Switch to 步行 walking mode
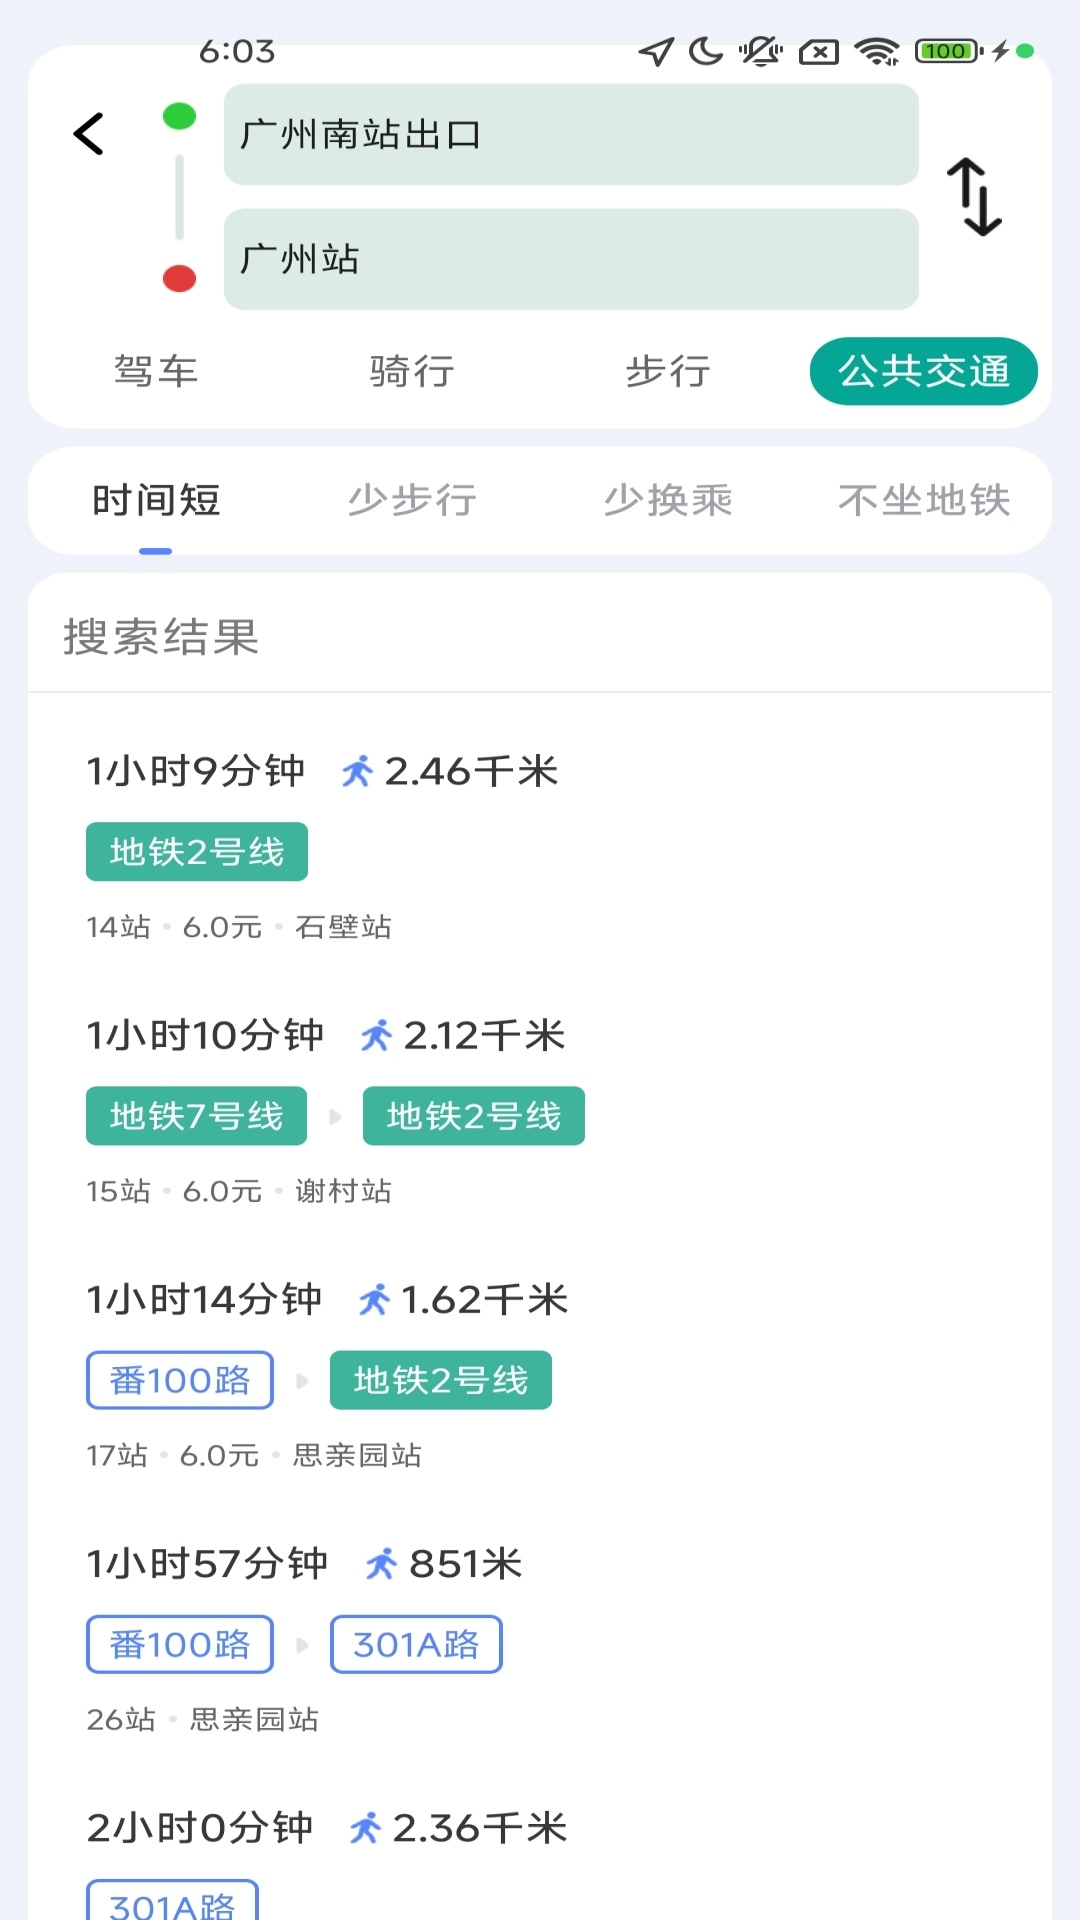Screen dimensions: 1080x1920 (x=668, y=371)
